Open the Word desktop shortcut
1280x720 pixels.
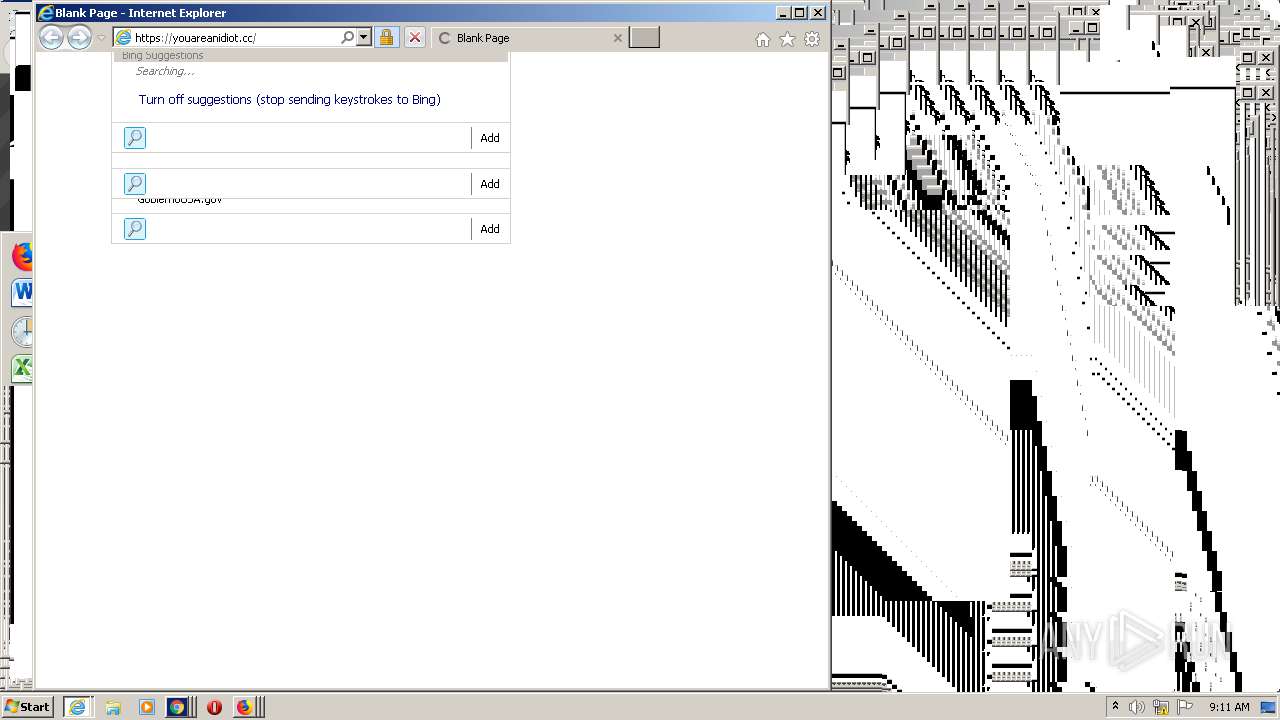[x=22, y=292]
